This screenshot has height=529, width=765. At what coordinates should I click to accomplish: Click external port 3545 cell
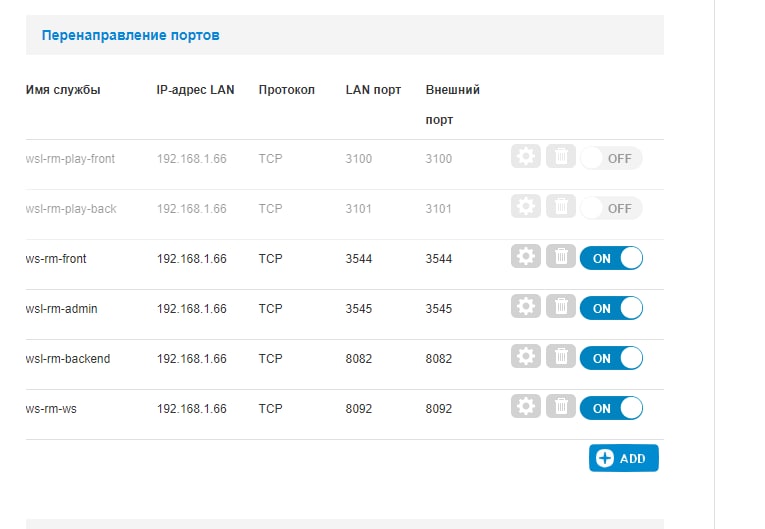pos(439,308)
